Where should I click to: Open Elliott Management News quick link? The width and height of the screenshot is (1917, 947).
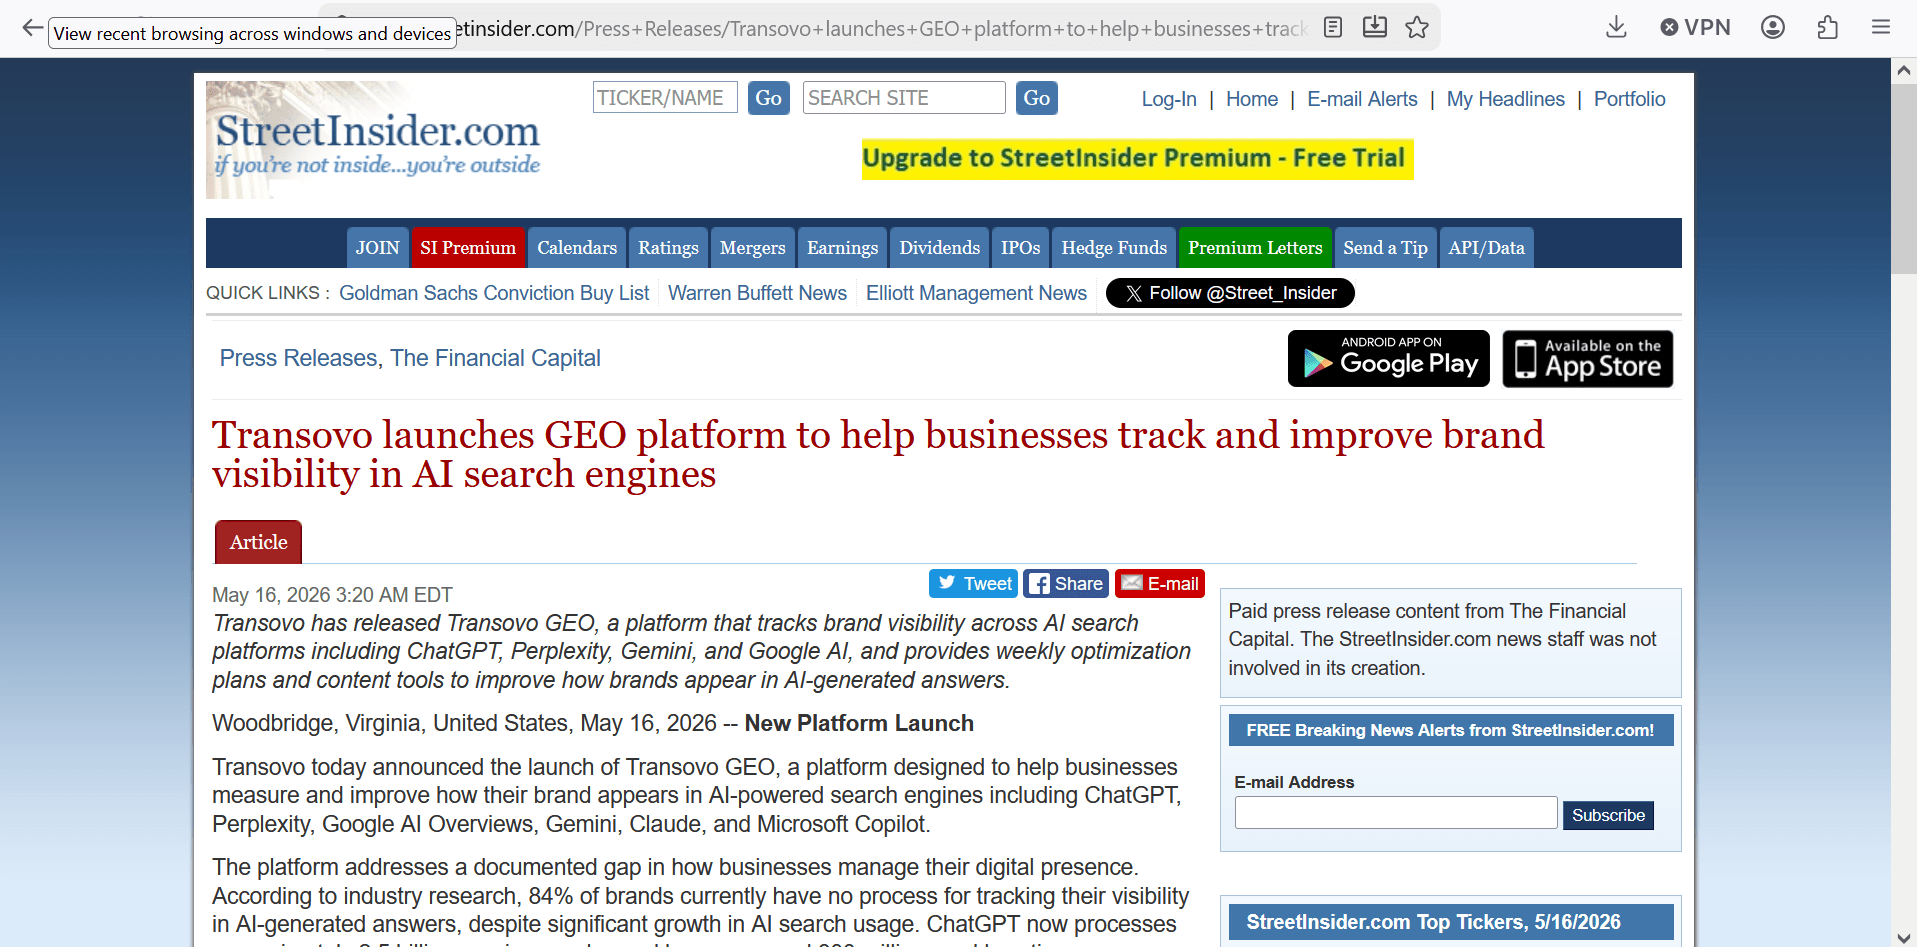(x=976, y=293)
